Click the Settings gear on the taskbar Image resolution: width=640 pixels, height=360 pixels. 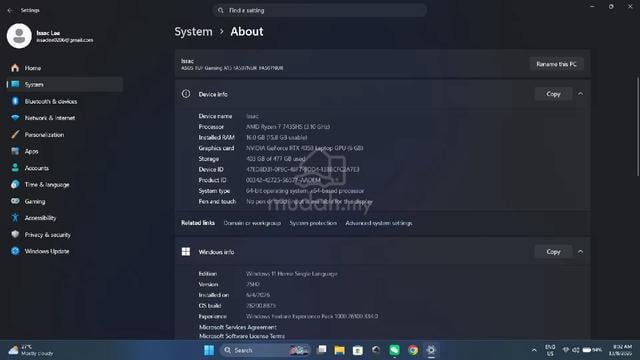(x=431, y=350)
